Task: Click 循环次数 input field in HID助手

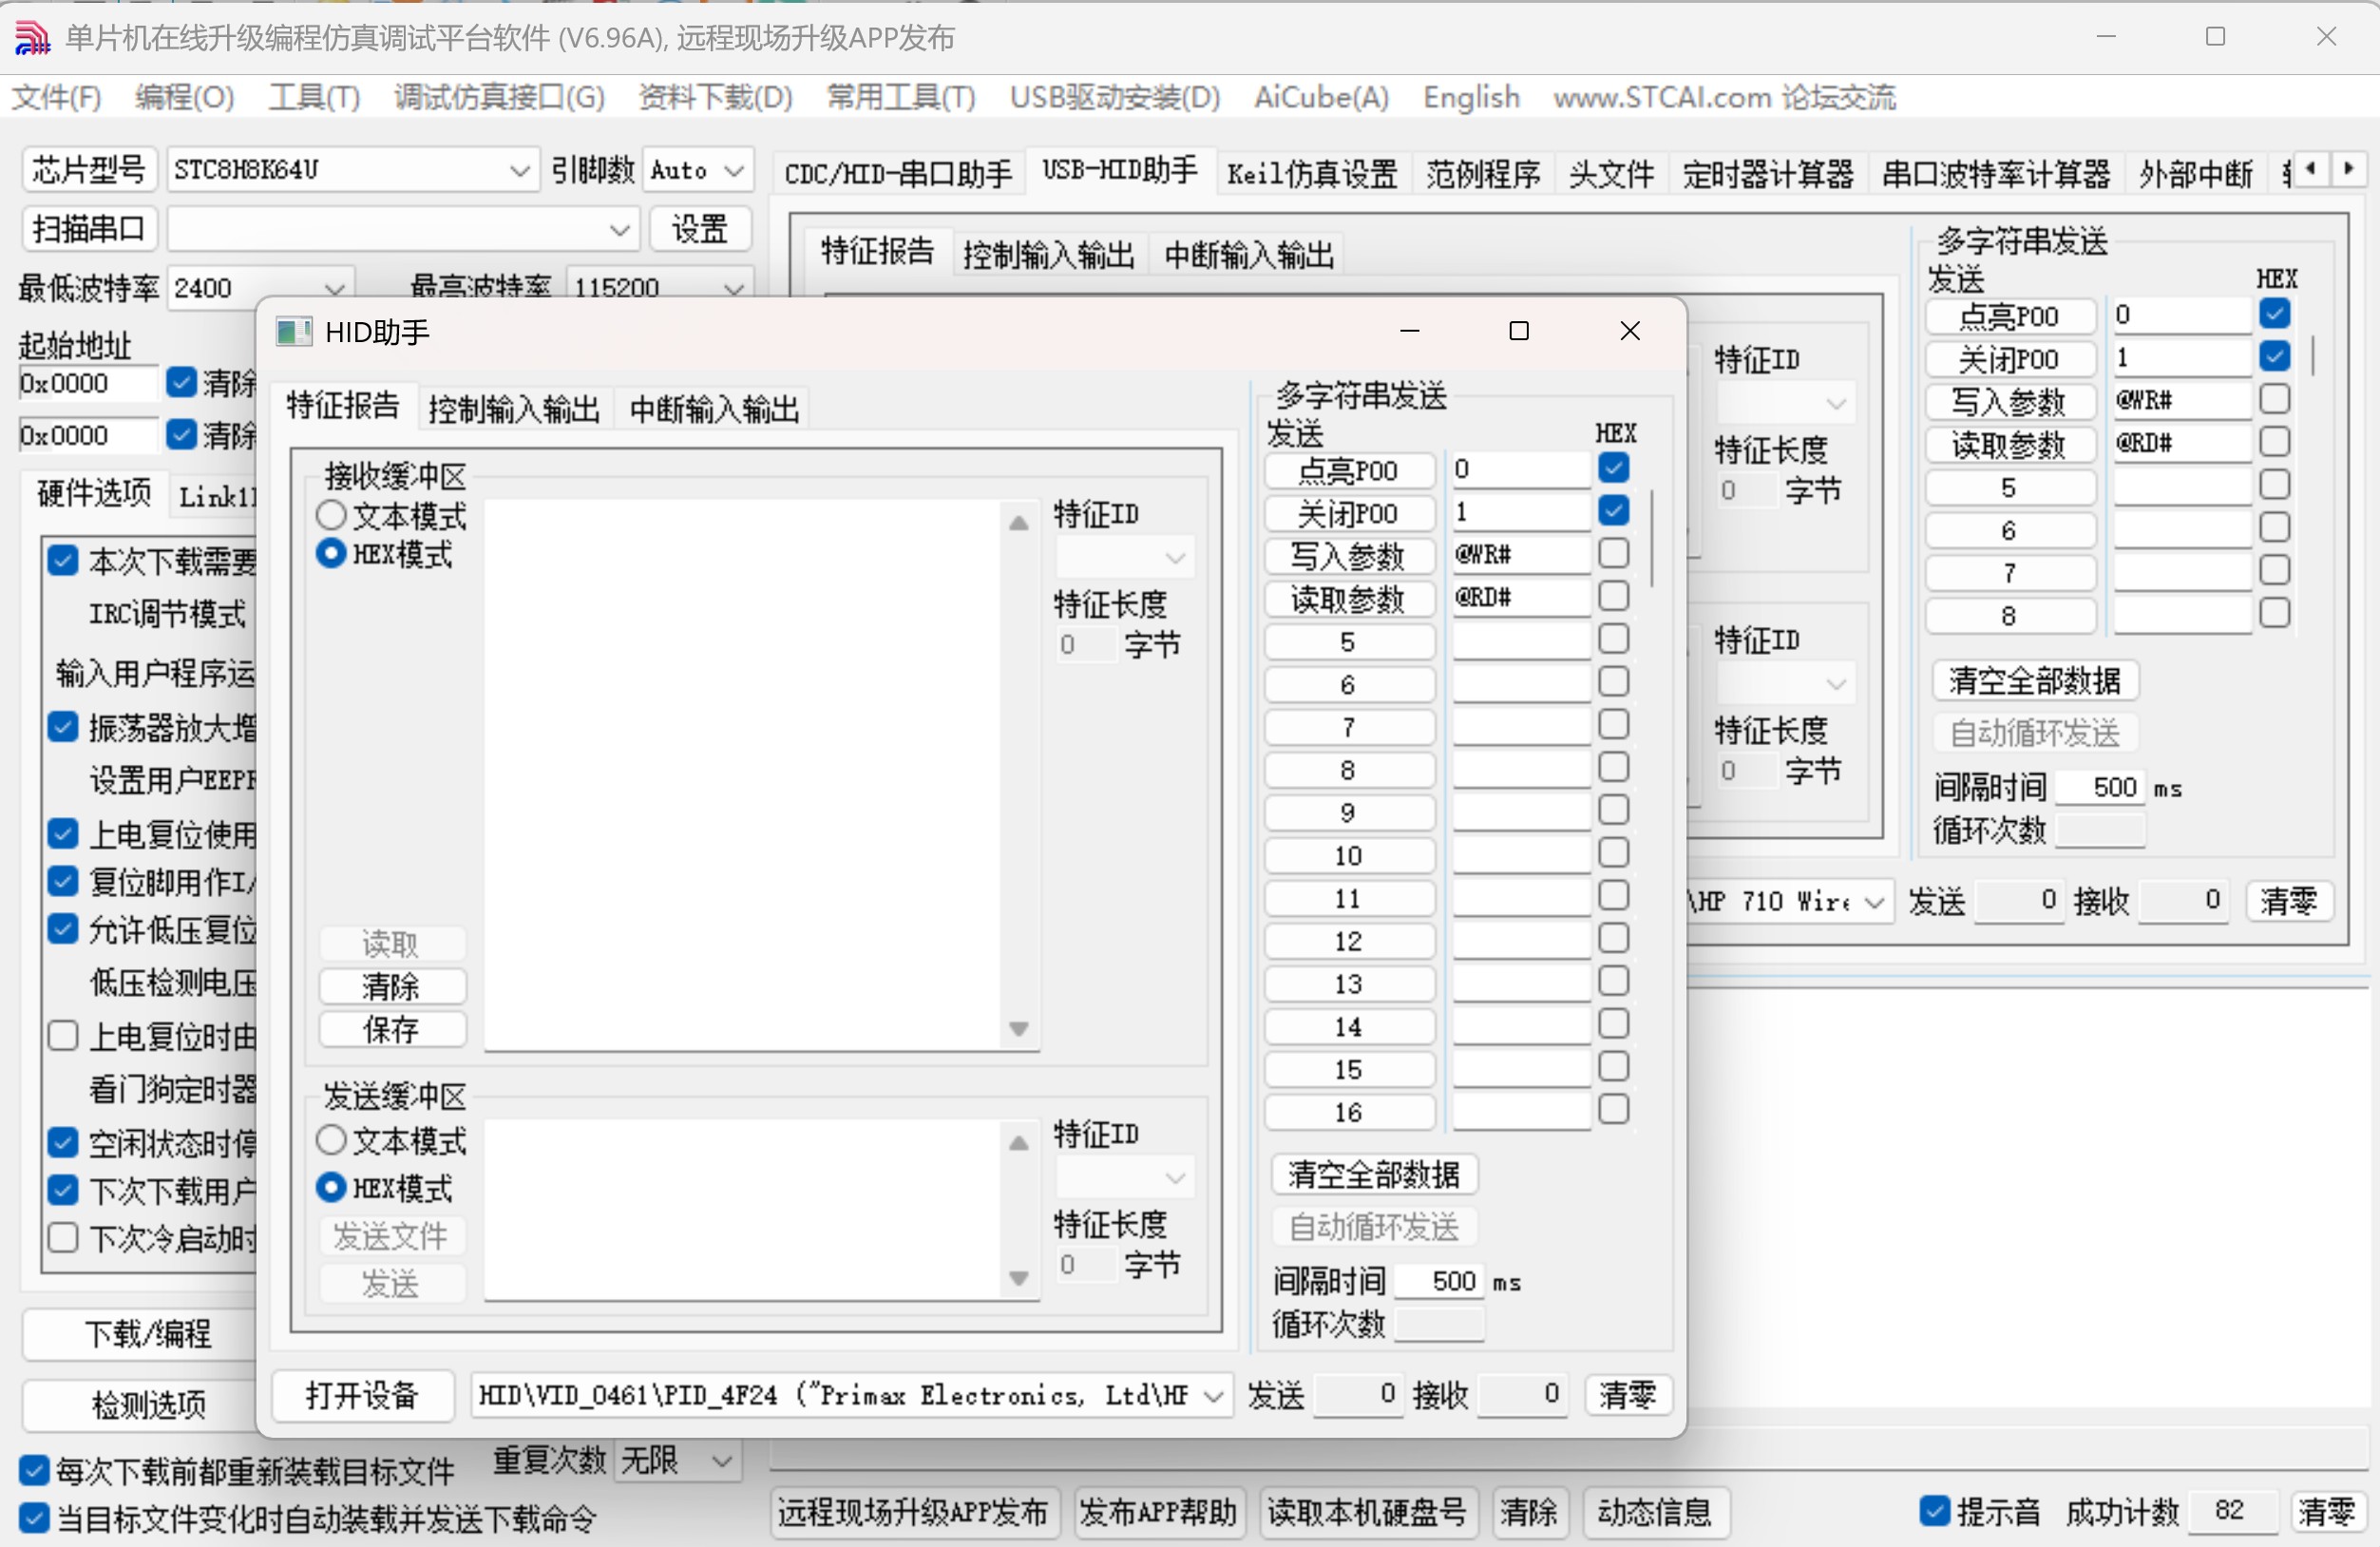Action: (x=1438, y=1324)
